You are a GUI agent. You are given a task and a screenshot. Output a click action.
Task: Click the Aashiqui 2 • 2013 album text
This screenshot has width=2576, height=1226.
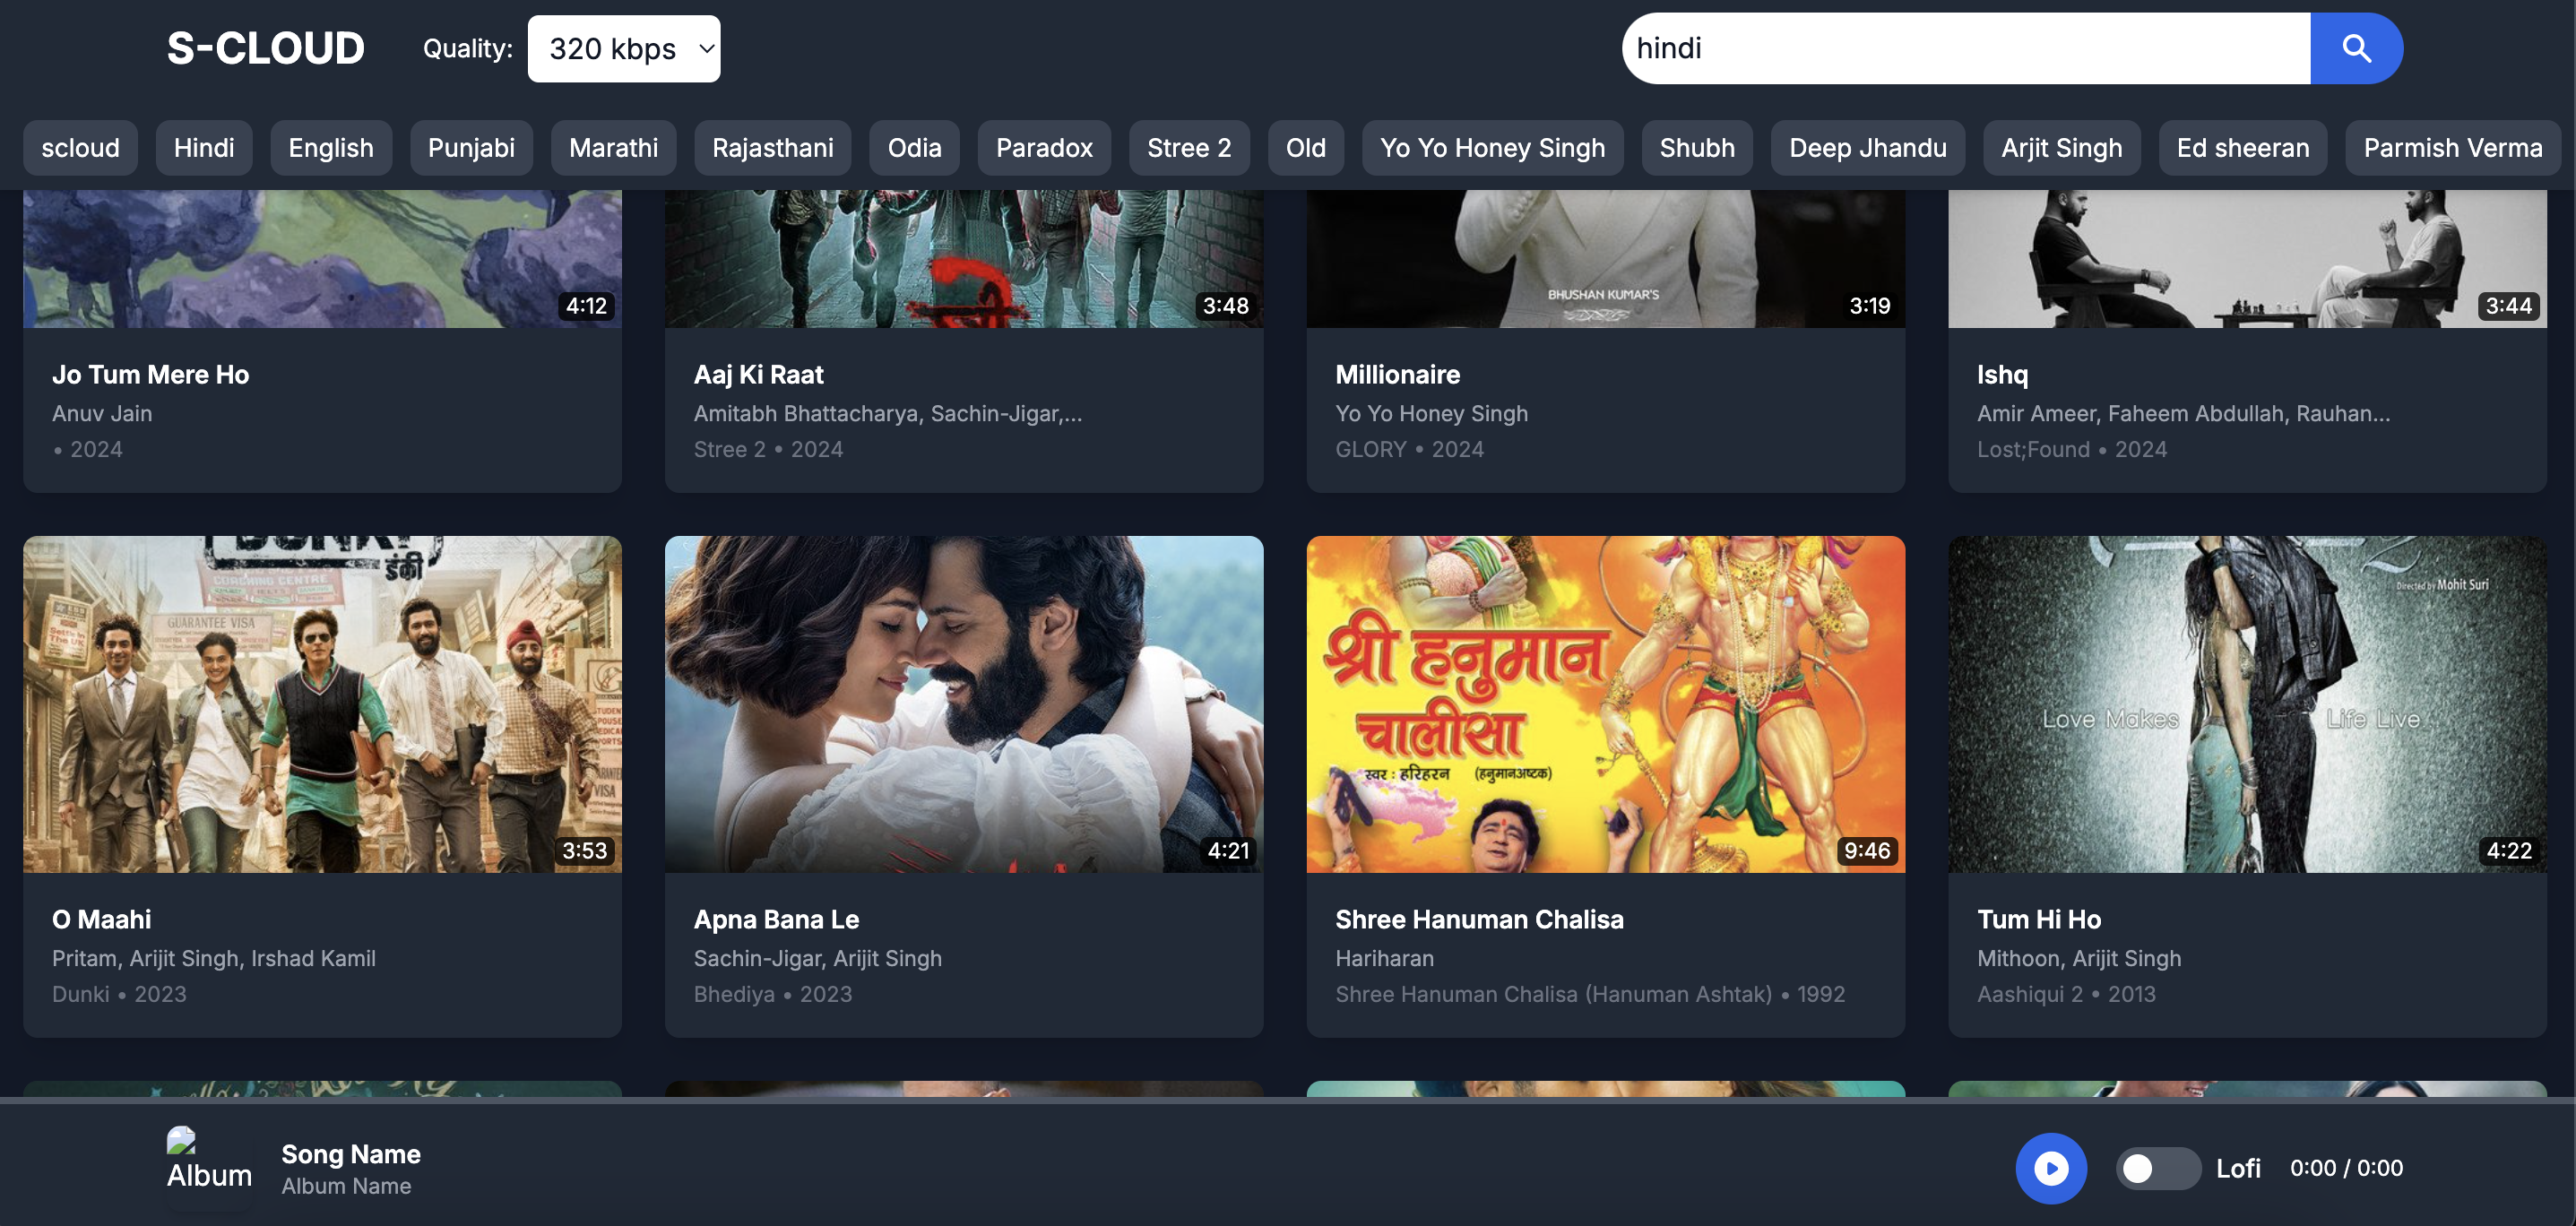(x=2066, y=994)
